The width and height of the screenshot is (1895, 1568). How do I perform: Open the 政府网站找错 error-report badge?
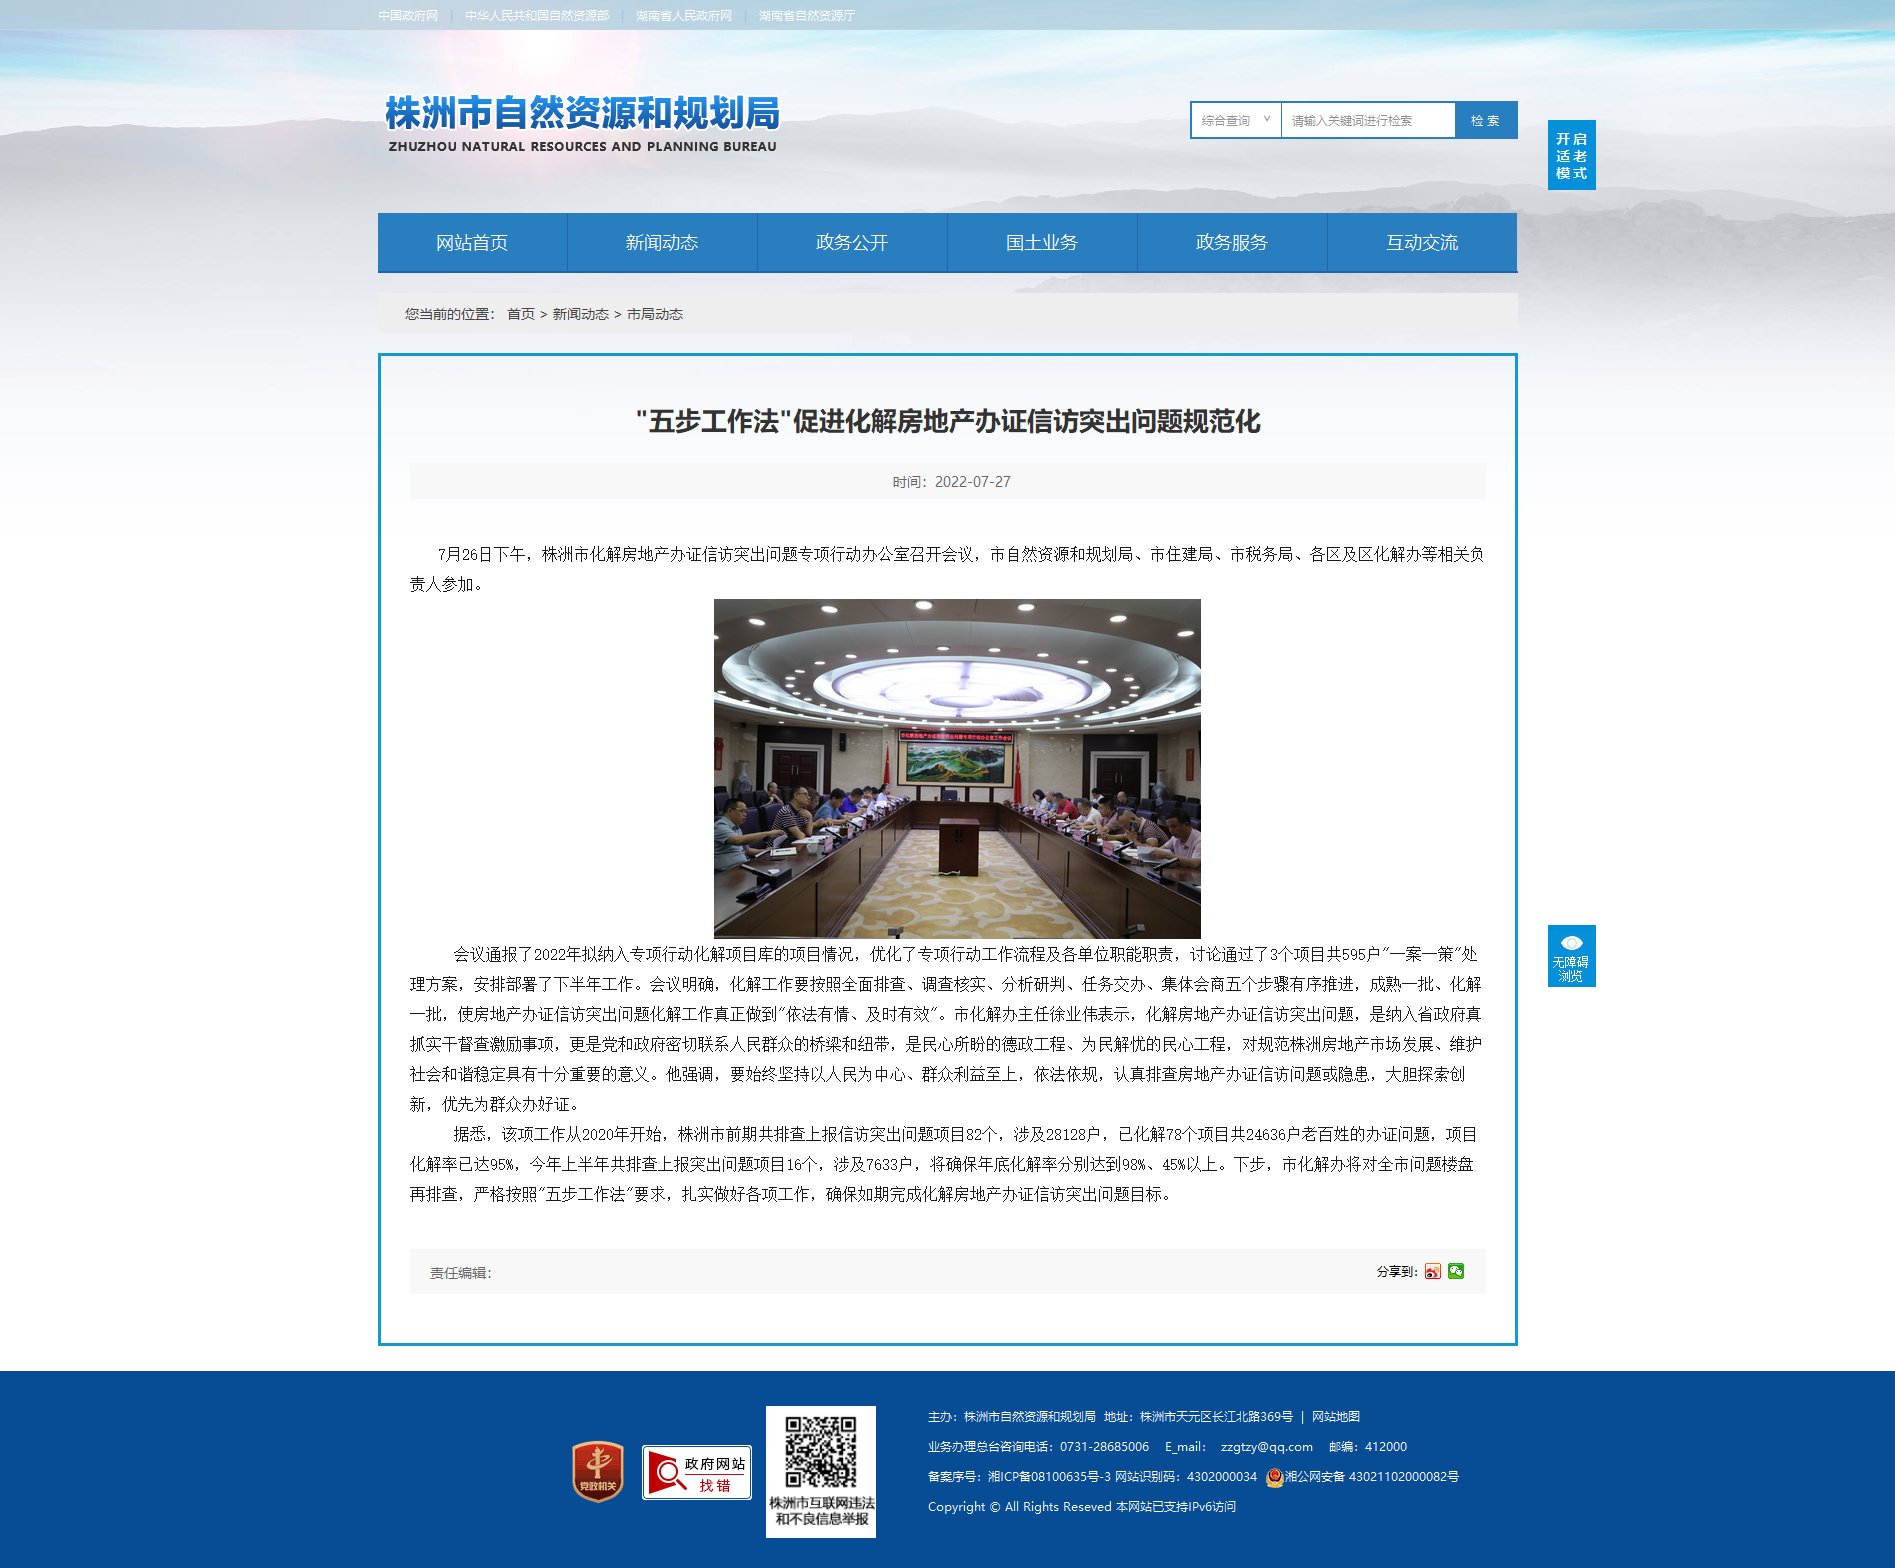coord(696,1472)
